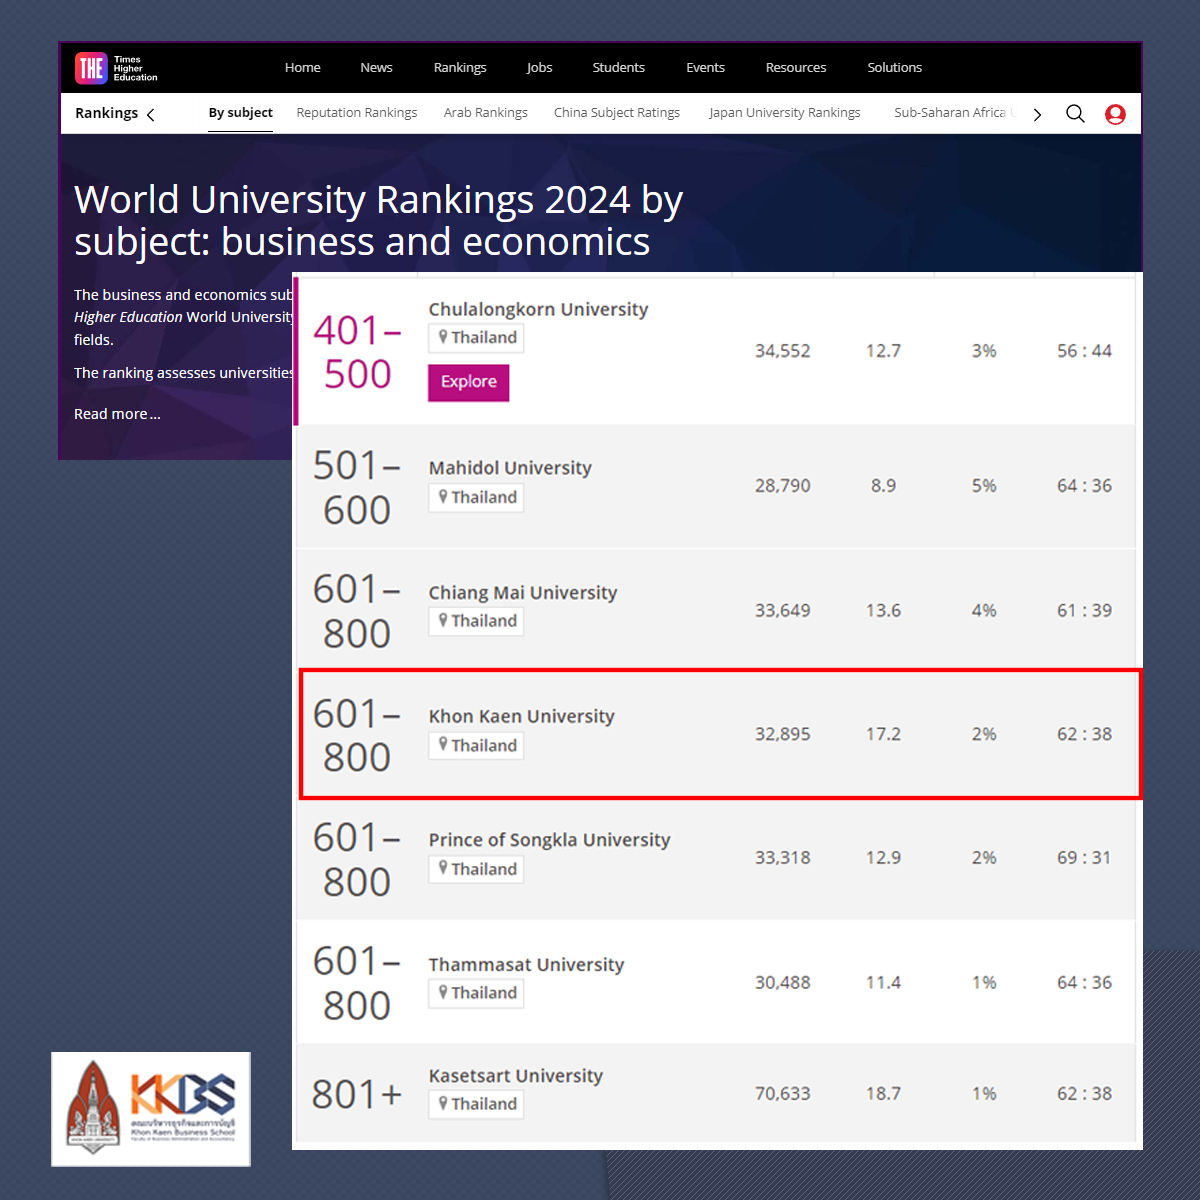Open the Solutions menu item

point(894,67)
